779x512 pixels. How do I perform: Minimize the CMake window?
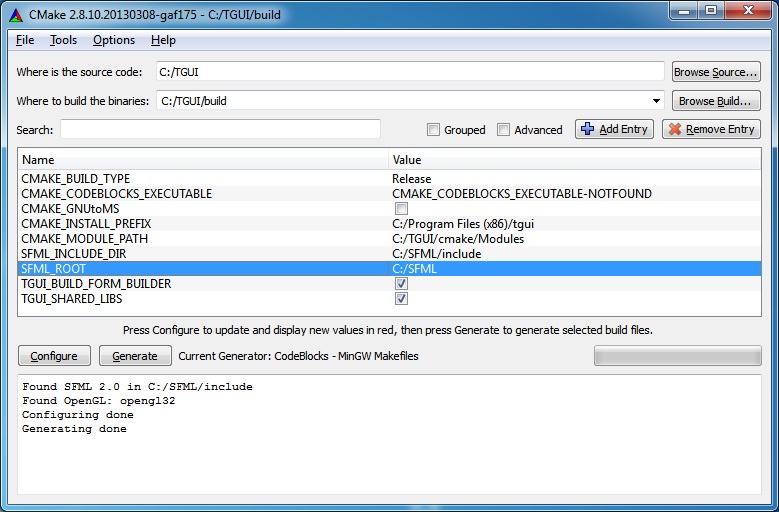pos(684,10)
